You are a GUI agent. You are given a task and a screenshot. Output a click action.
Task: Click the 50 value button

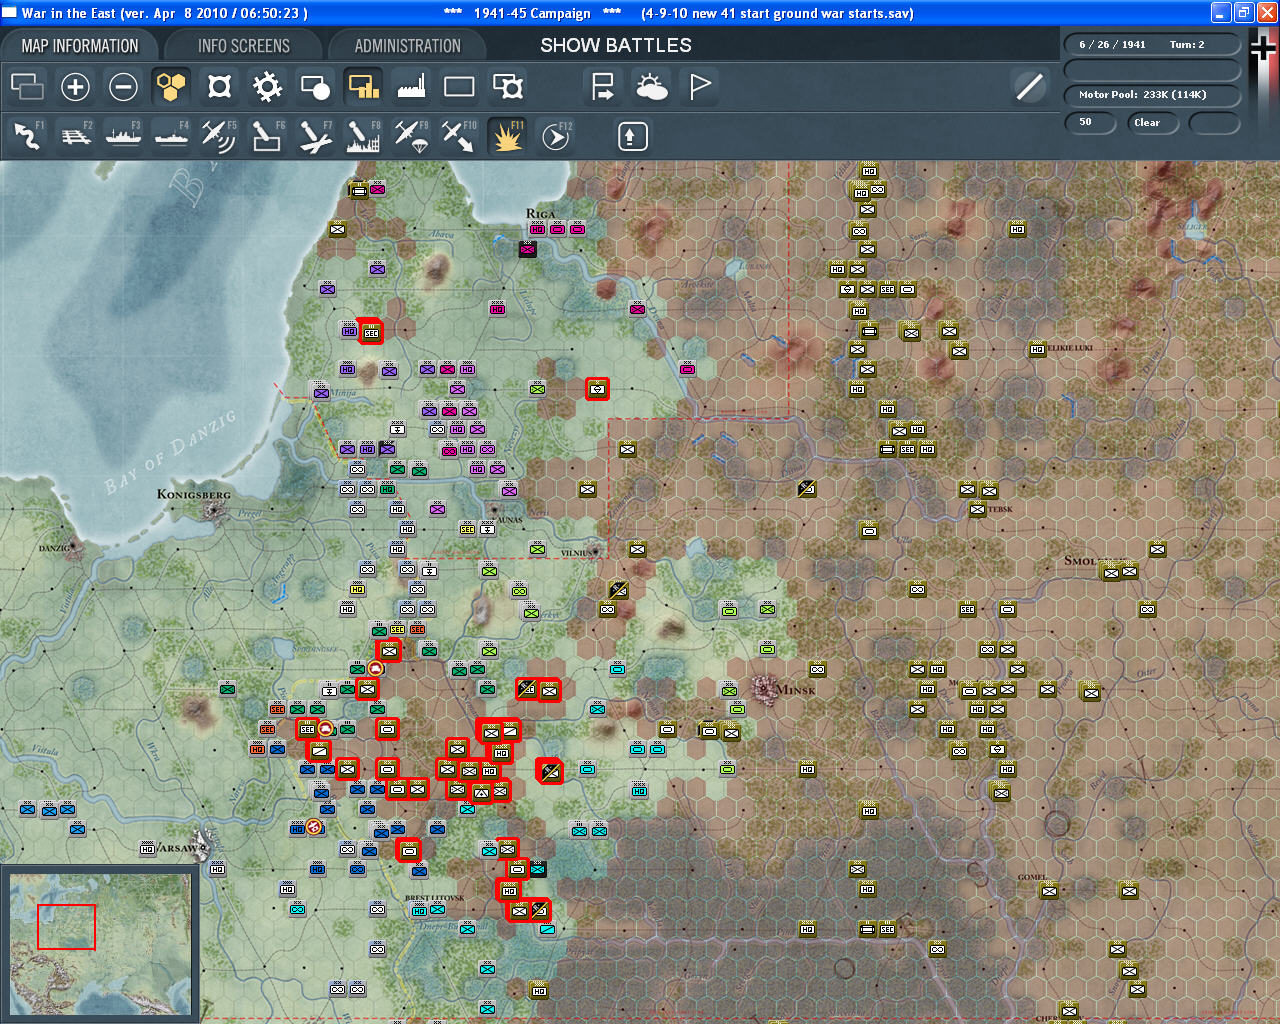(1090, 122)
